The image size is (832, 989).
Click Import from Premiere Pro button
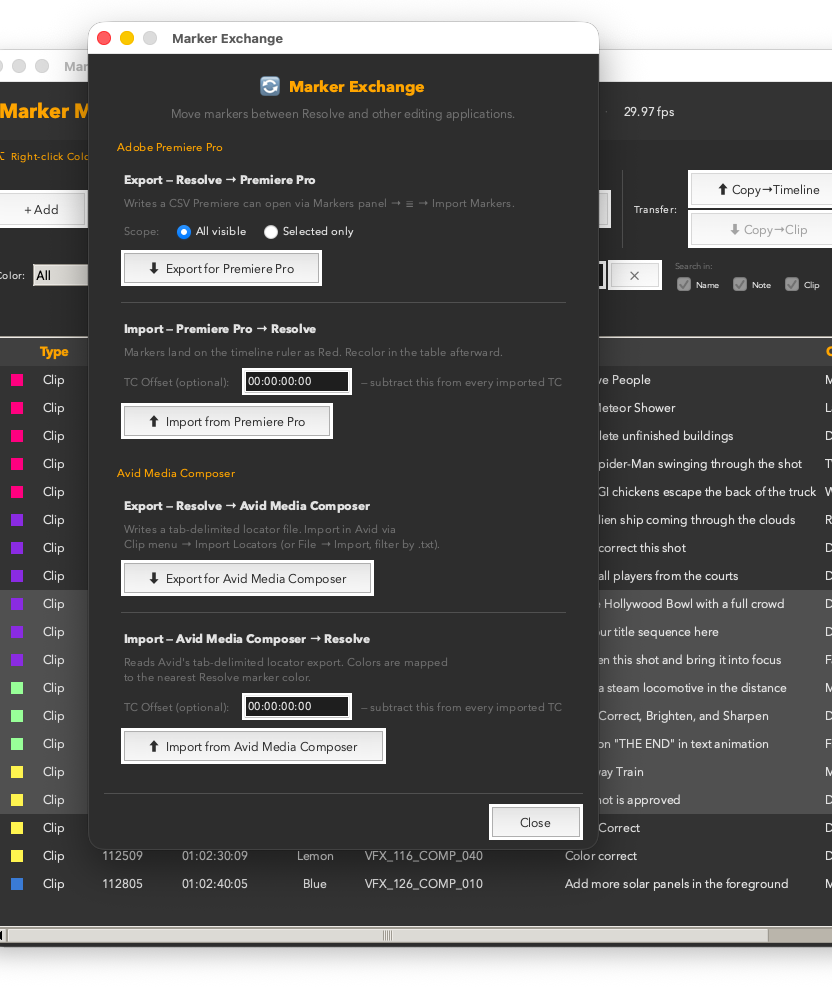[227, 421]
